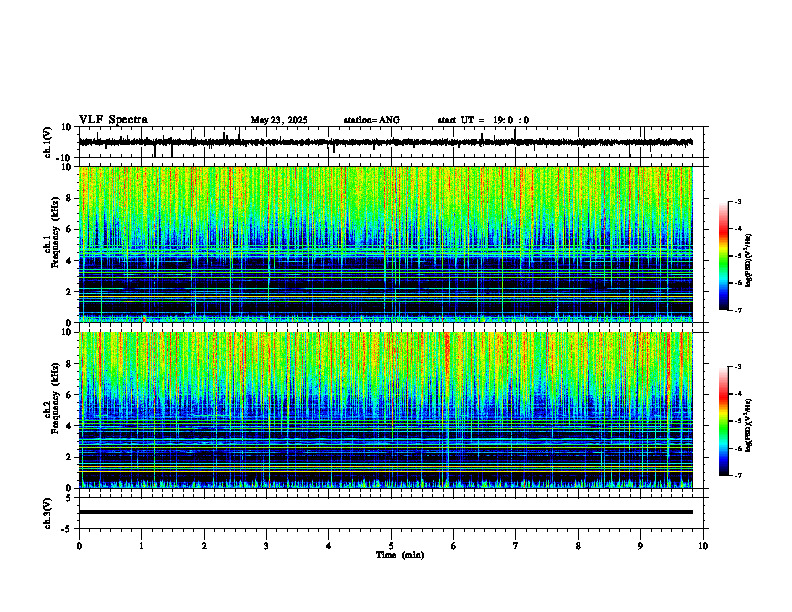Click the "VLF Spectra" plot title

(113, 120)
